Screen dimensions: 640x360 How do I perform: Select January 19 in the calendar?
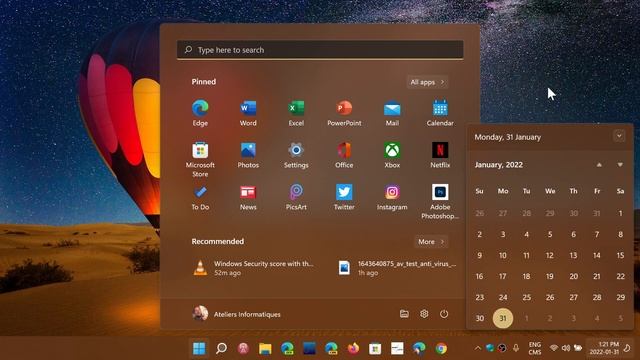click(x=550, y=276)
